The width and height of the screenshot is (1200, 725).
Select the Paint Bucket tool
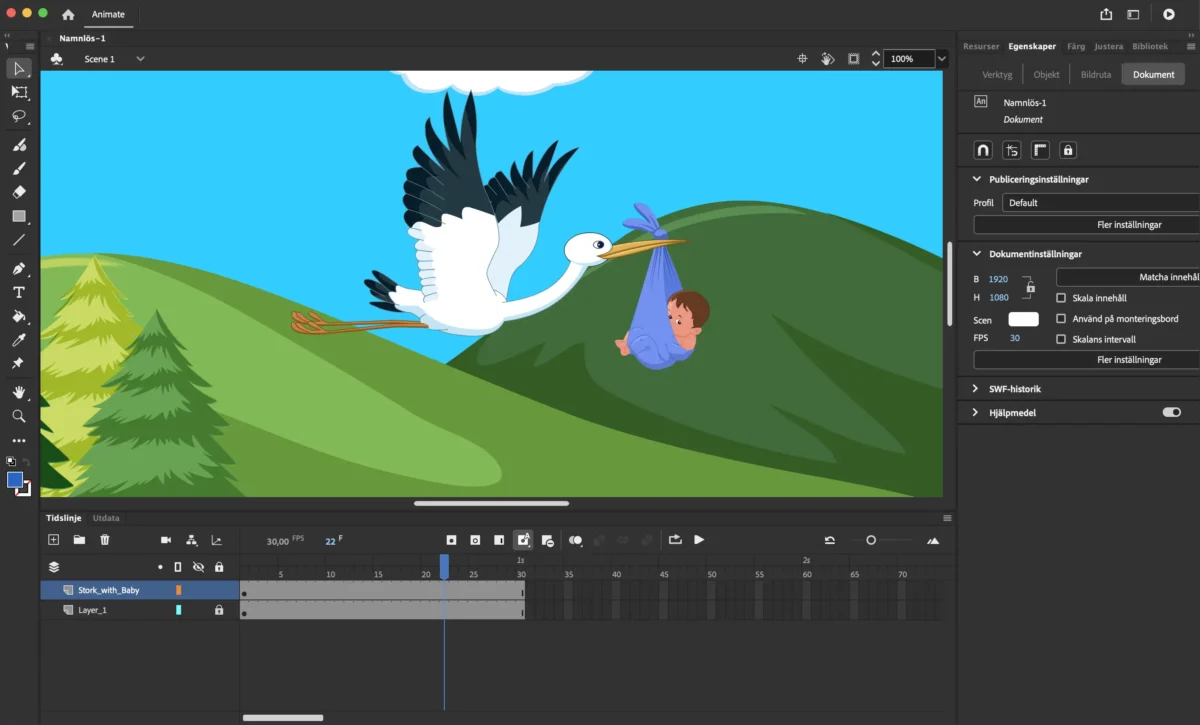(x=19, y=316)
